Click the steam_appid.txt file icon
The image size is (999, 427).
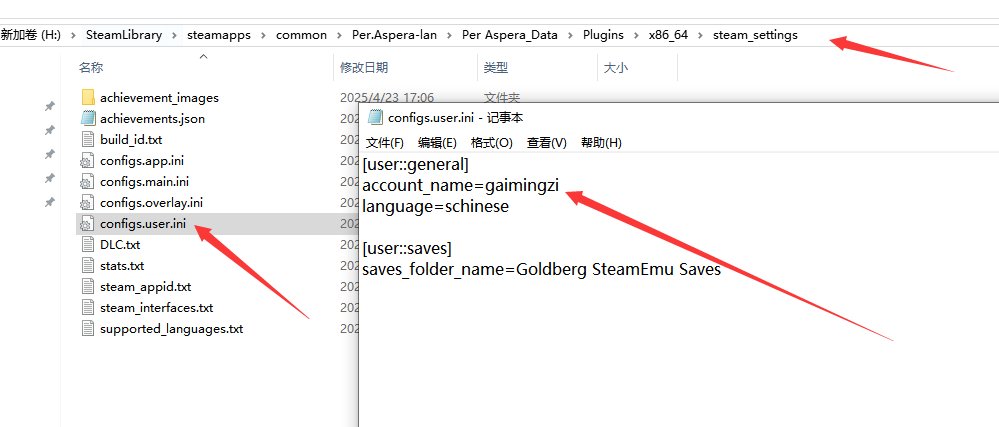click(x=86, y=287)
